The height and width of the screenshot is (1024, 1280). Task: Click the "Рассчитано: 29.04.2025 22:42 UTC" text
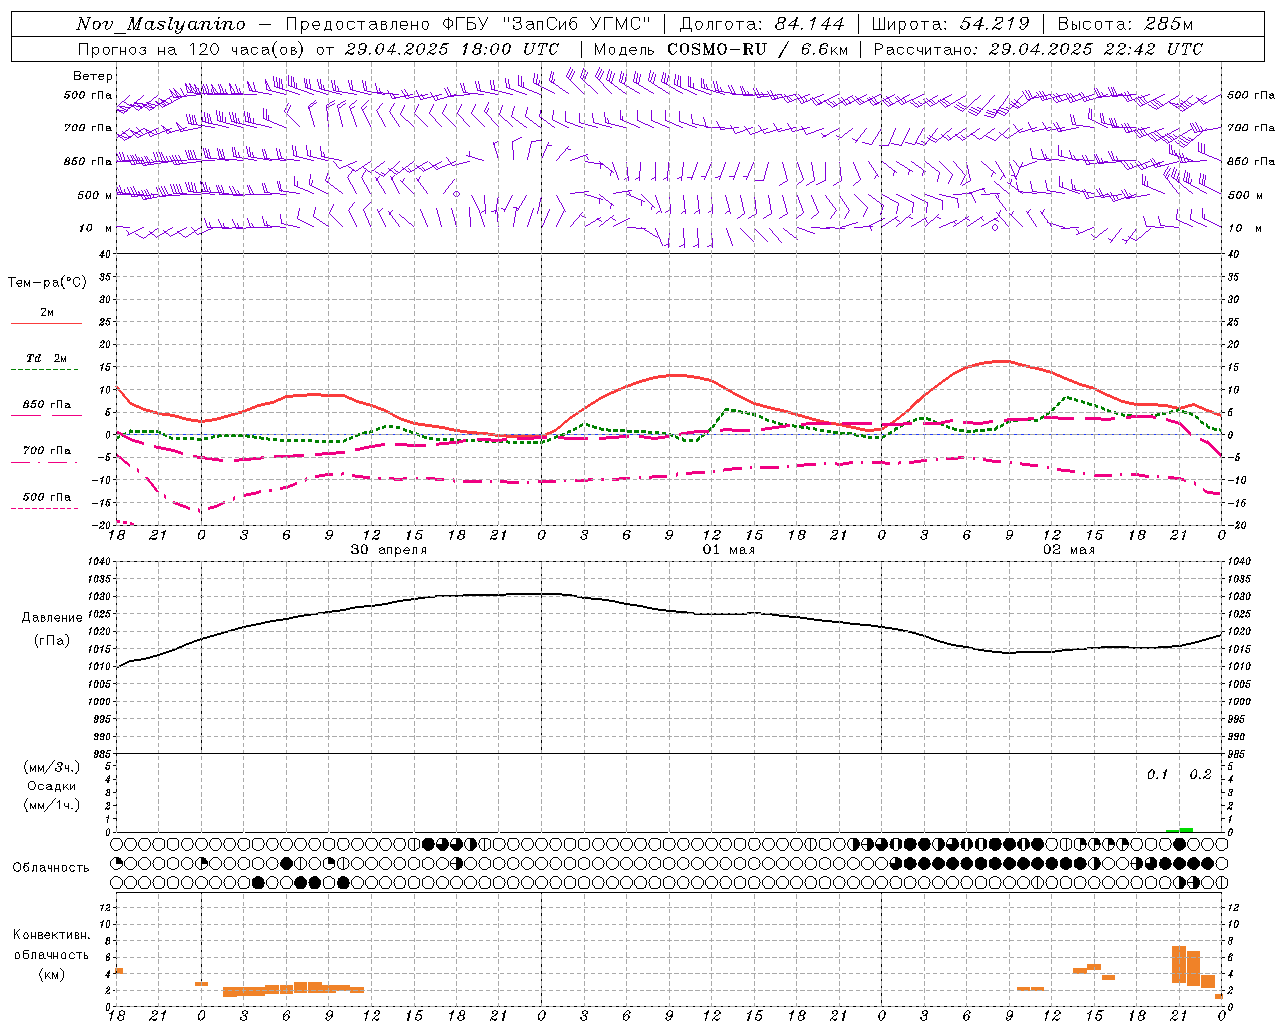1038,49
